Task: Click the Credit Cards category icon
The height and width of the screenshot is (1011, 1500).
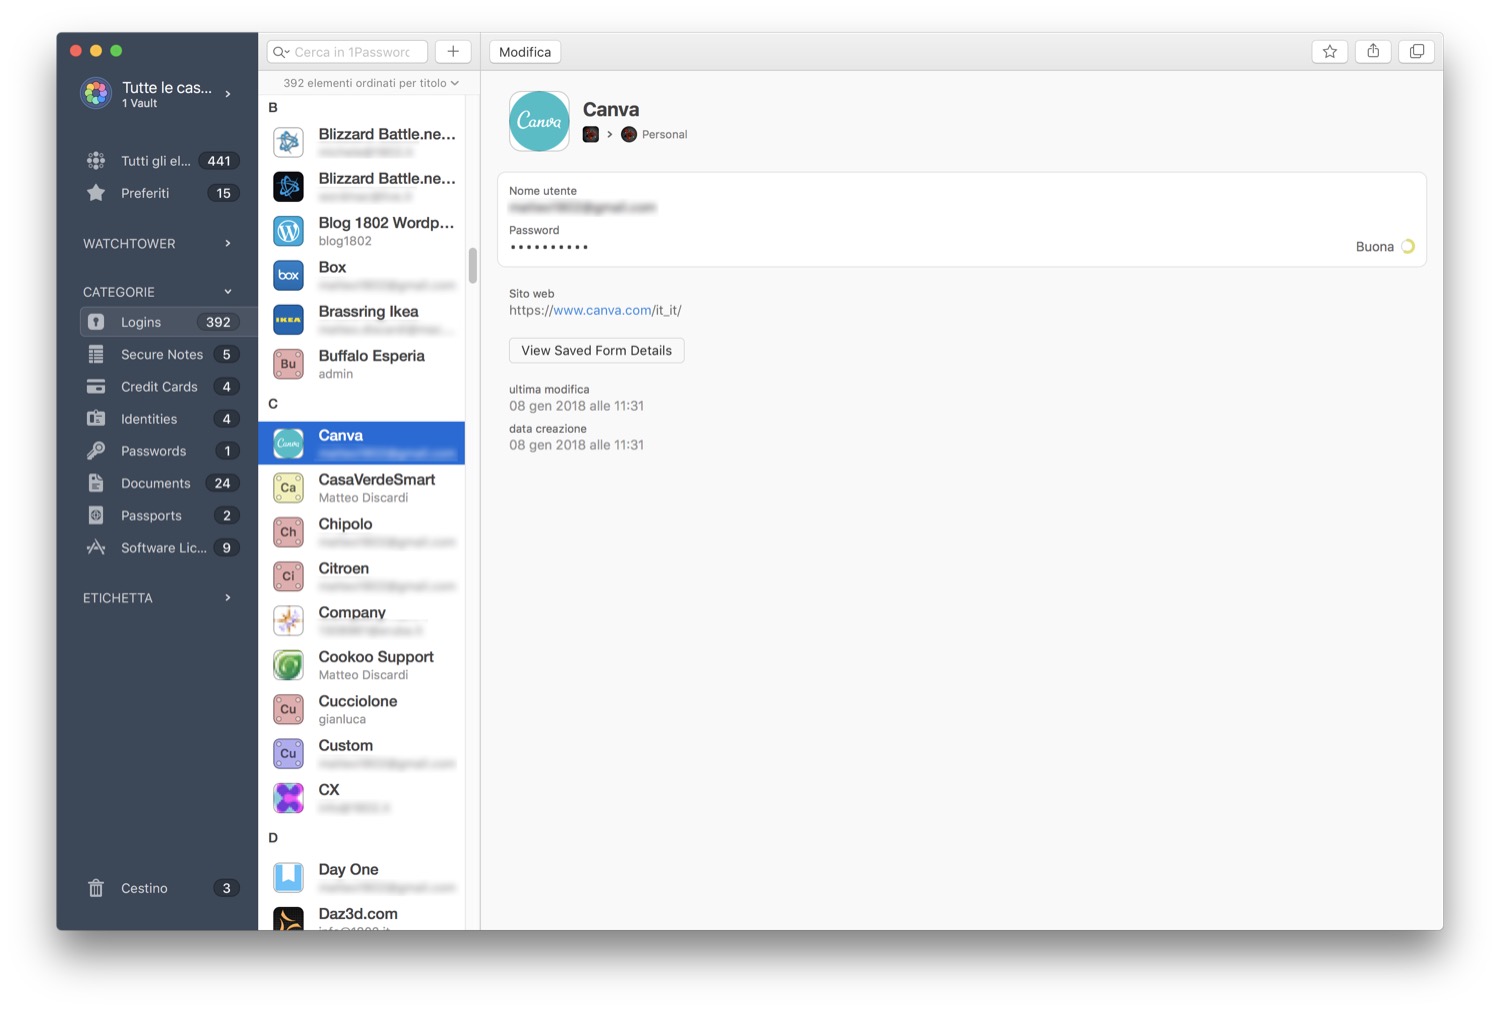Action: click(x=96, y=387)
